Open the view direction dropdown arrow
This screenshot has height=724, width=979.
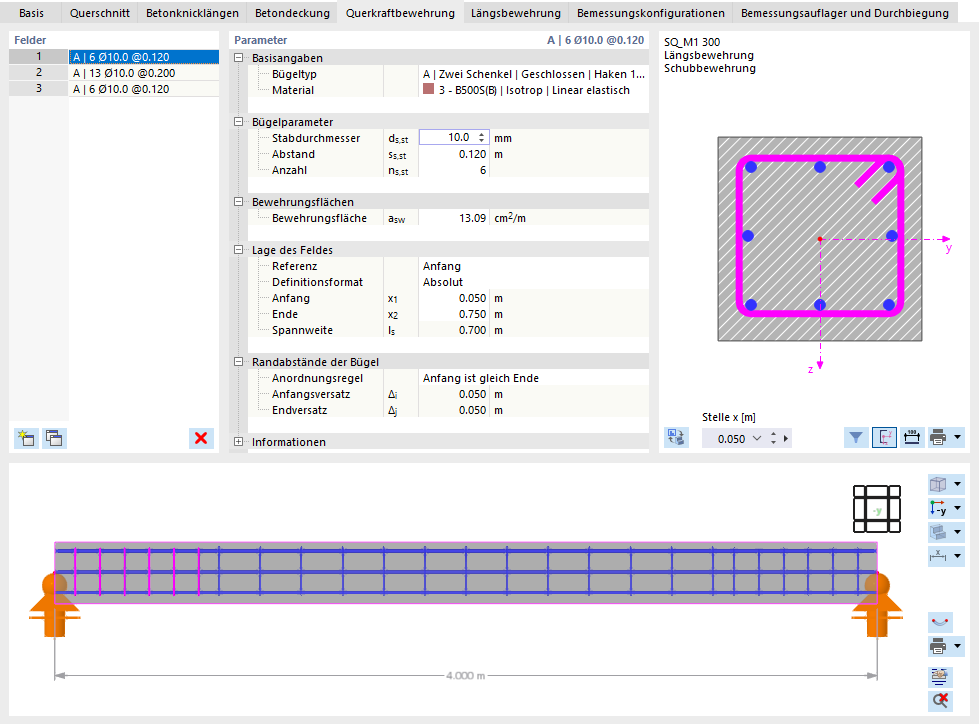point(958,509)
